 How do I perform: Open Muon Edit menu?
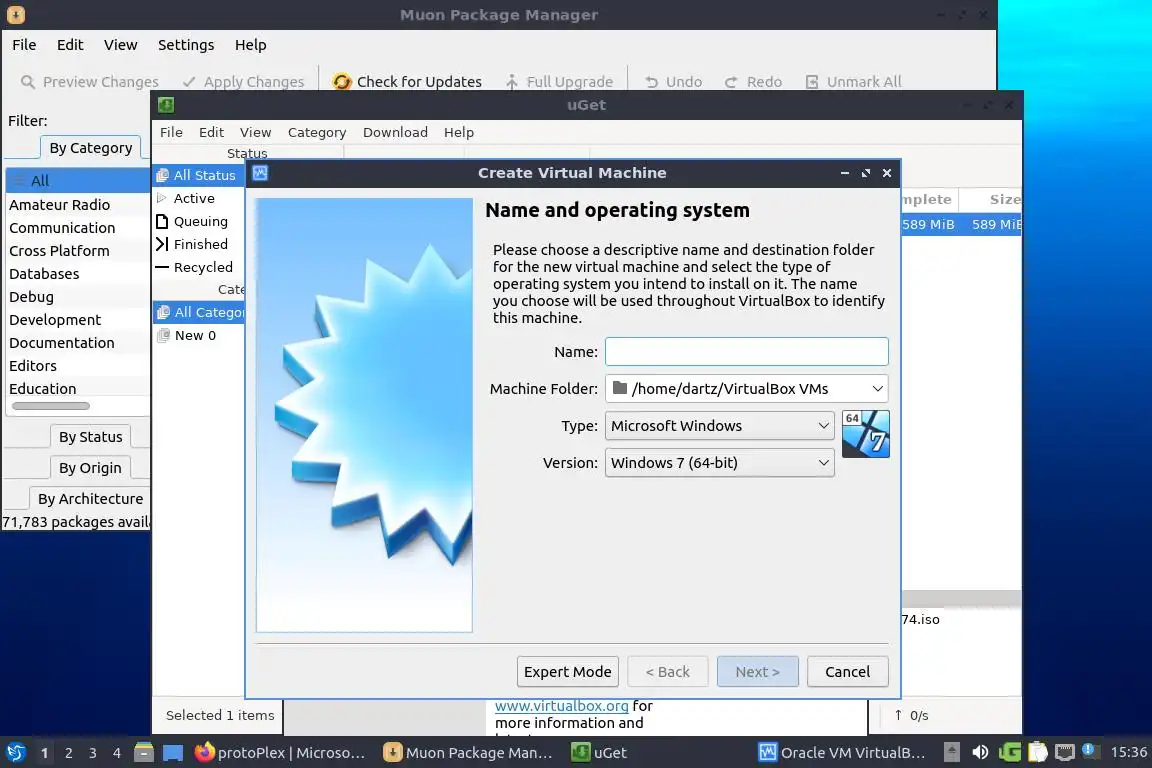[70, 45]
